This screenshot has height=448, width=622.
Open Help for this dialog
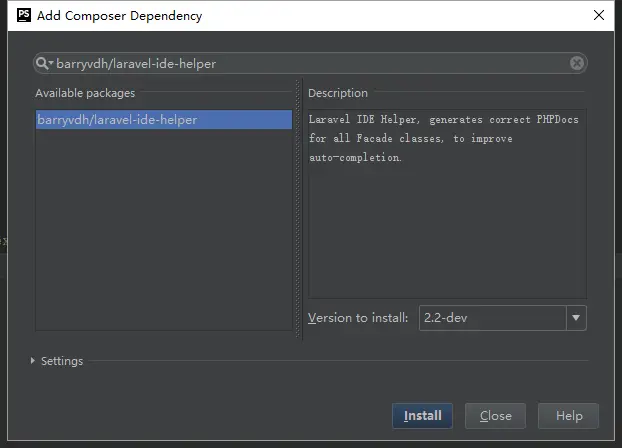pyautogui.click(x=568, y=415)
